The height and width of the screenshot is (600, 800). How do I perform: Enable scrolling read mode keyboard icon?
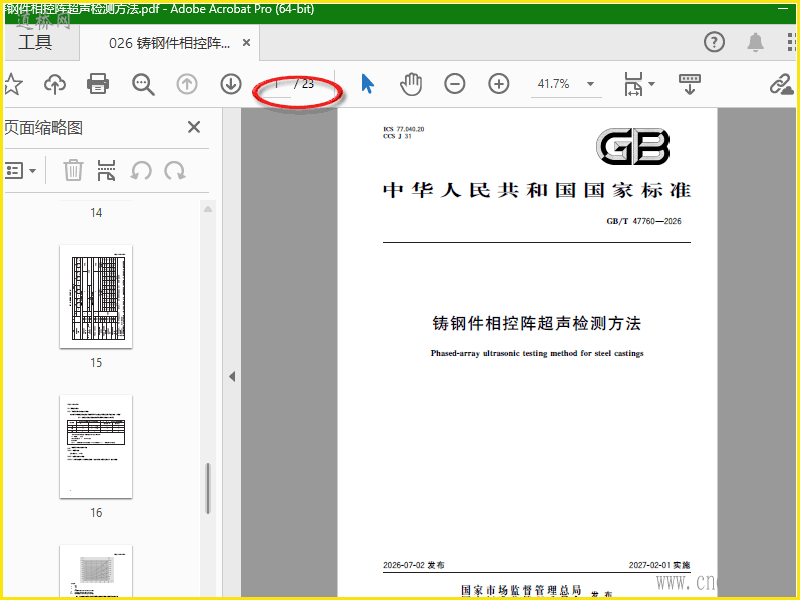click(690, 84)
